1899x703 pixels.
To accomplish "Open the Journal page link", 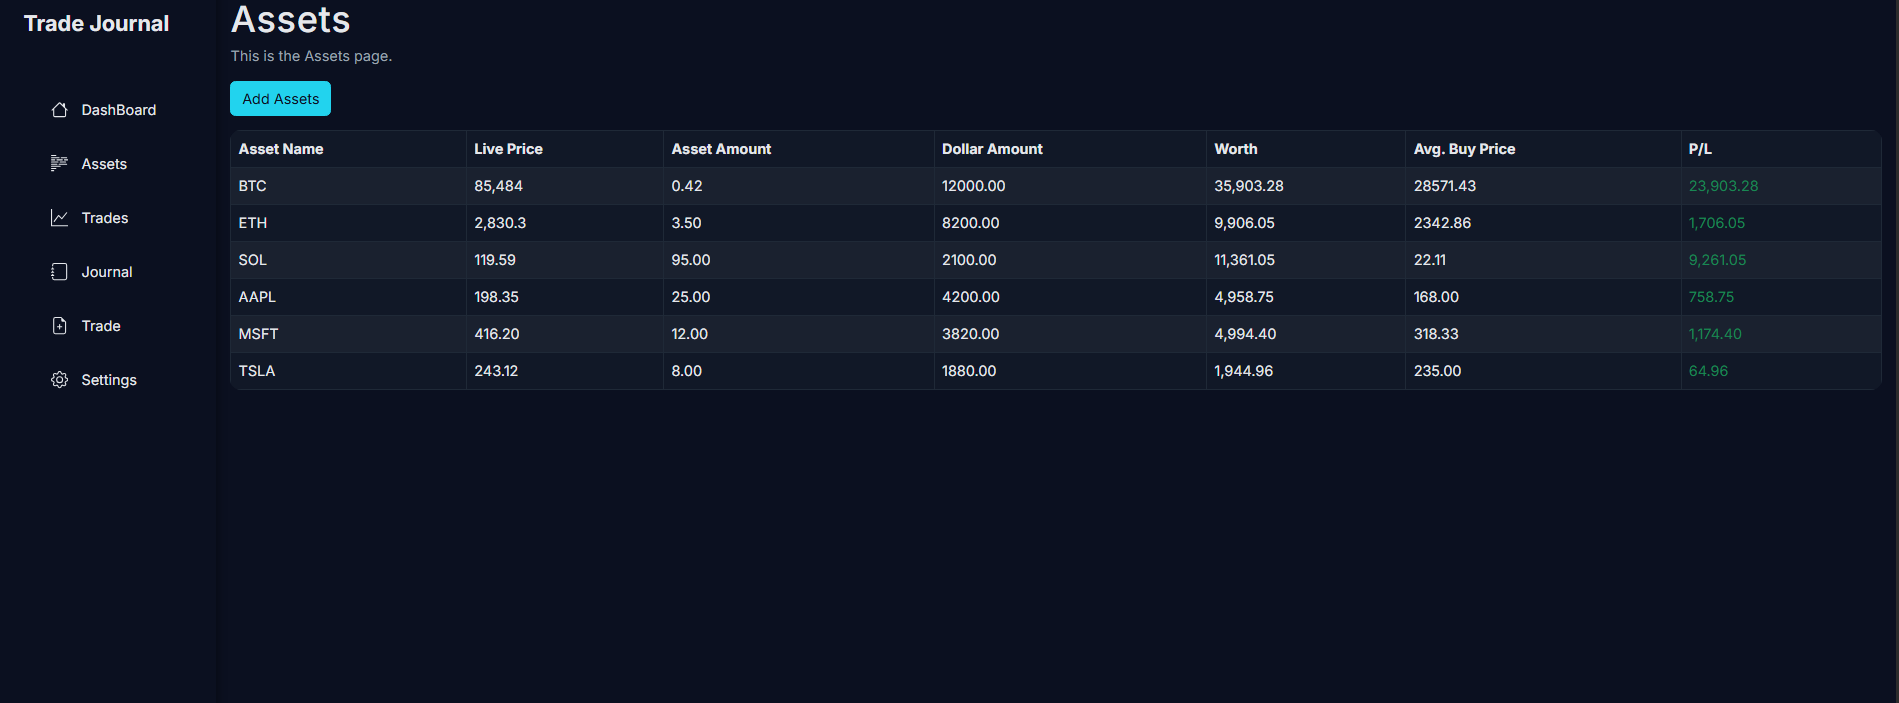I will (x=106, y=271).
